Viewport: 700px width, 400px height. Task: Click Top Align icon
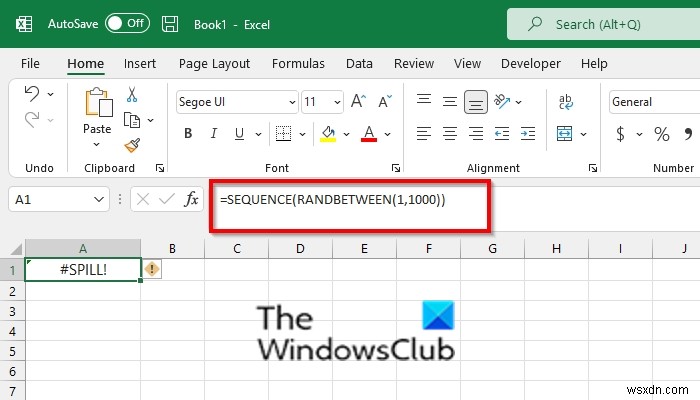tap(424, 101)
